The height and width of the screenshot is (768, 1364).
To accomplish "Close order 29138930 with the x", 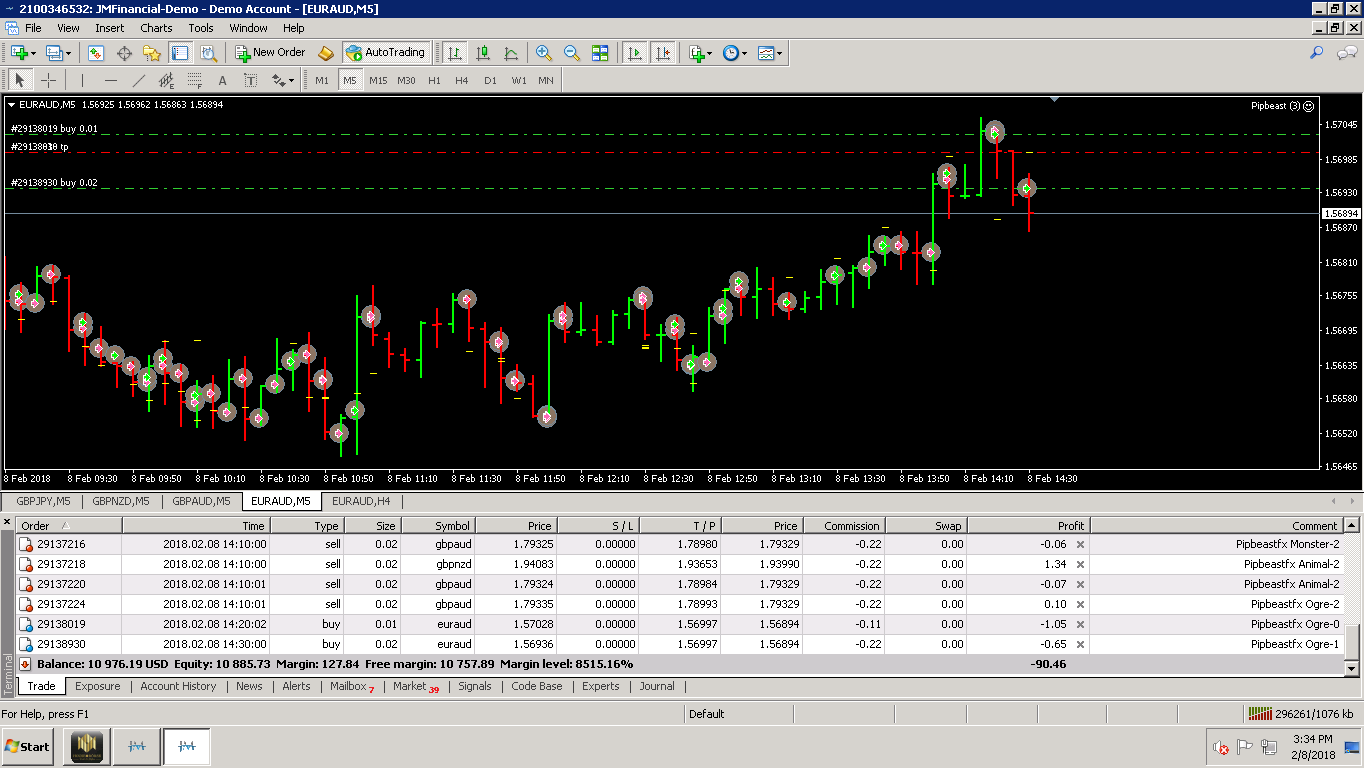I will pyautogui.click(x=1080, y=644).
